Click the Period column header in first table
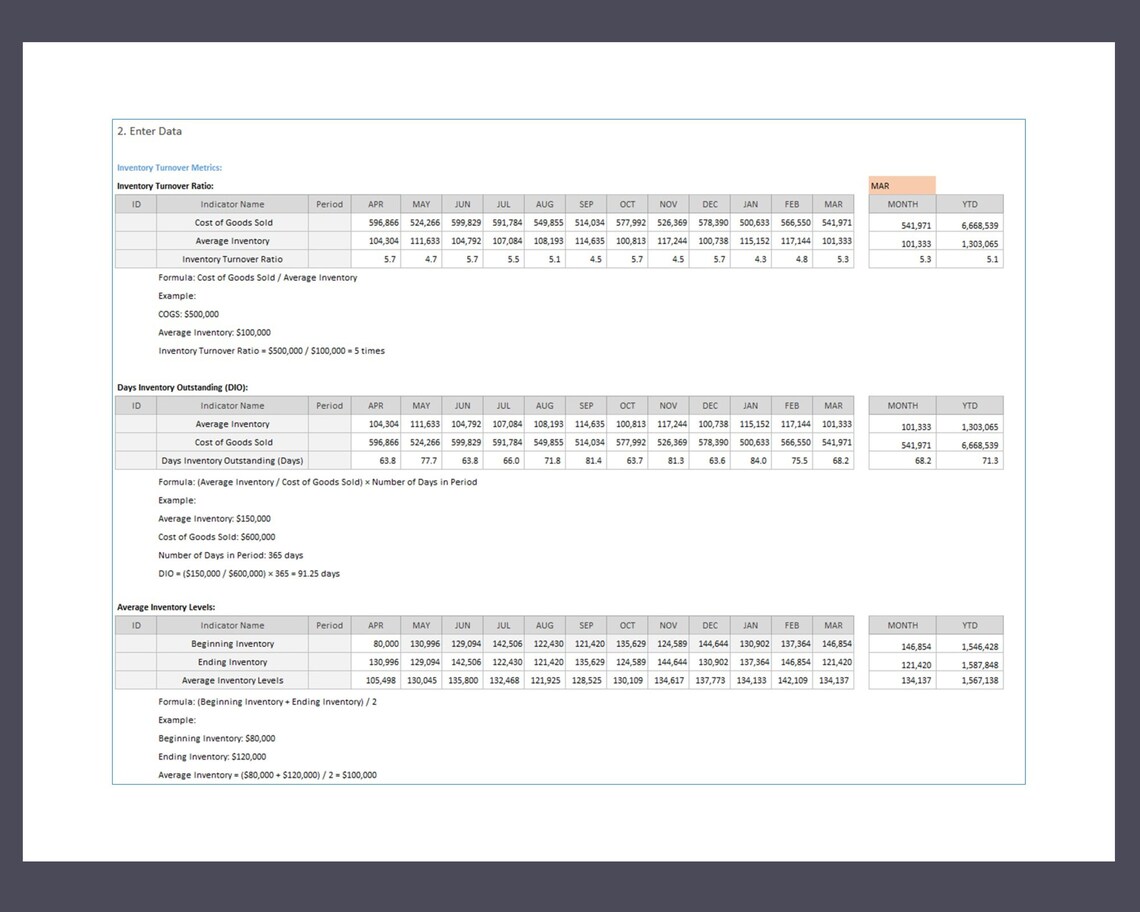The image size is (1140, 912). [329, 204]
